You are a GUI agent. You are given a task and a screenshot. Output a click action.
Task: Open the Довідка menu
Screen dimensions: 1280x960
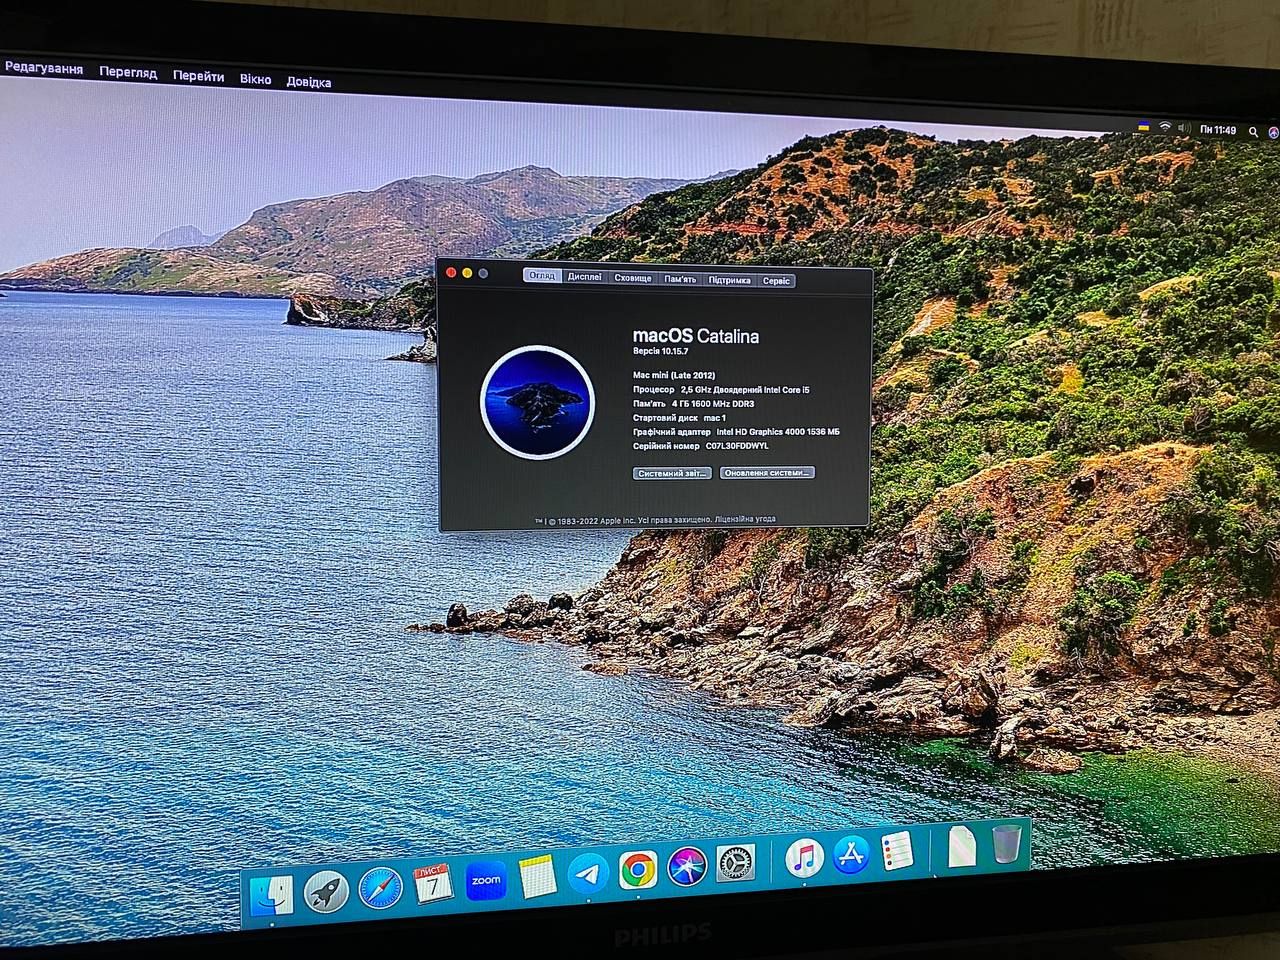point(308,82)
